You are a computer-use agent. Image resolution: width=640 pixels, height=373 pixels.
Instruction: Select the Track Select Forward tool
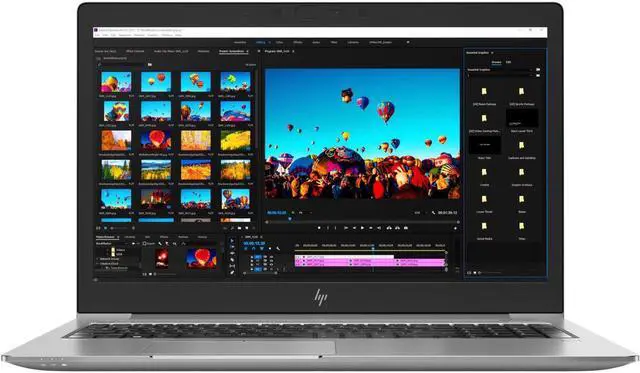232,246
